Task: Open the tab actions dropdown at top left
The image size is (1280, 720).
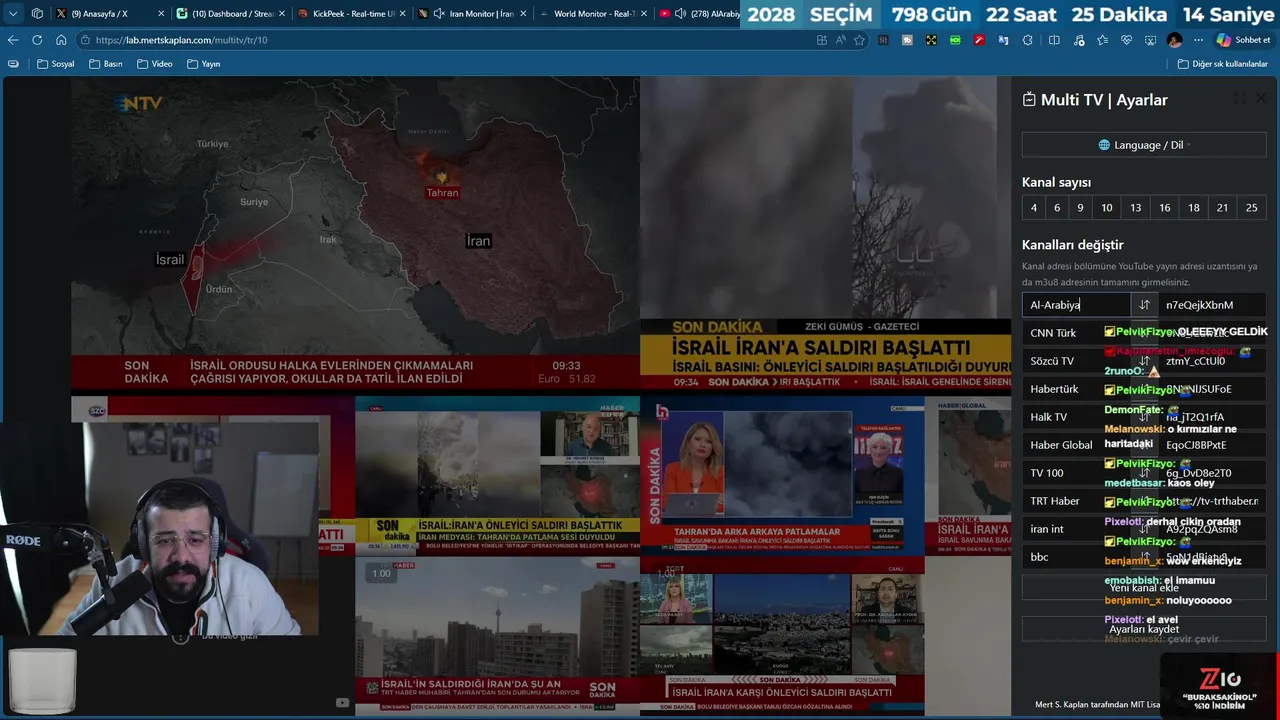Action: coord(13,14)
